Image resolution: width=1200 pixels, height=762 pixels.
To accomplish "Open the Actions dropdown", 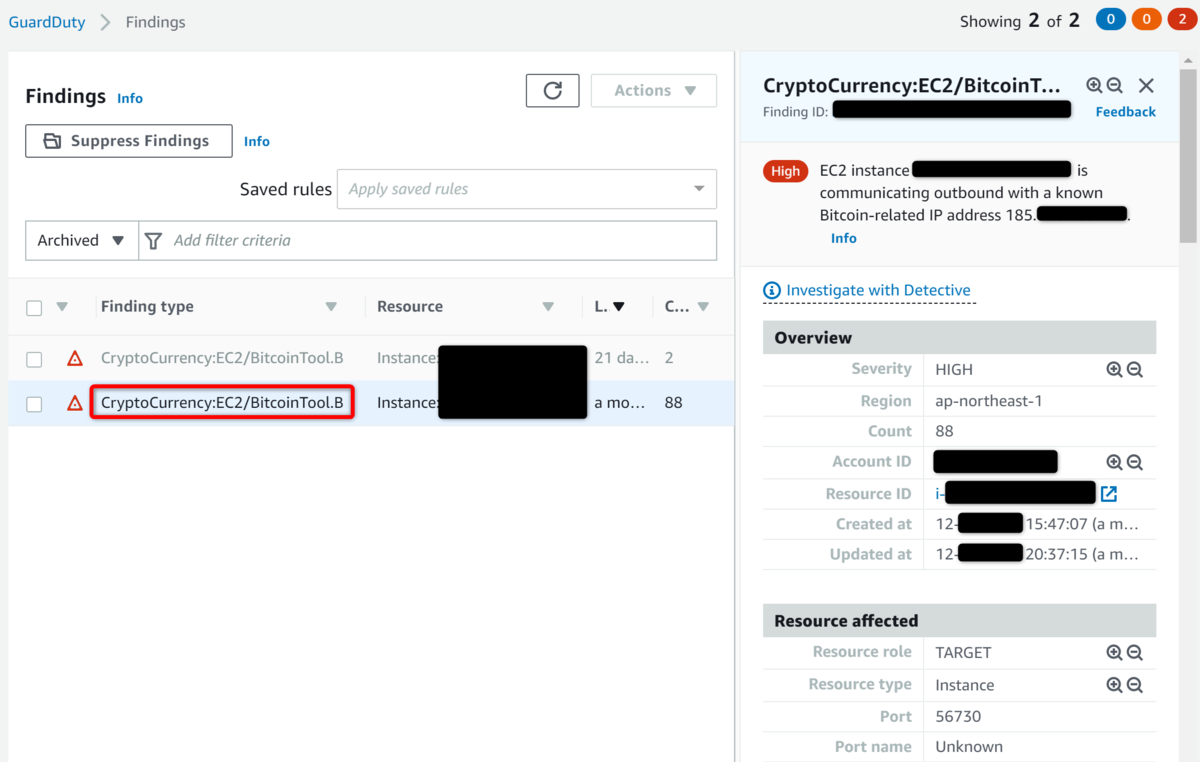I will [654, 90].
